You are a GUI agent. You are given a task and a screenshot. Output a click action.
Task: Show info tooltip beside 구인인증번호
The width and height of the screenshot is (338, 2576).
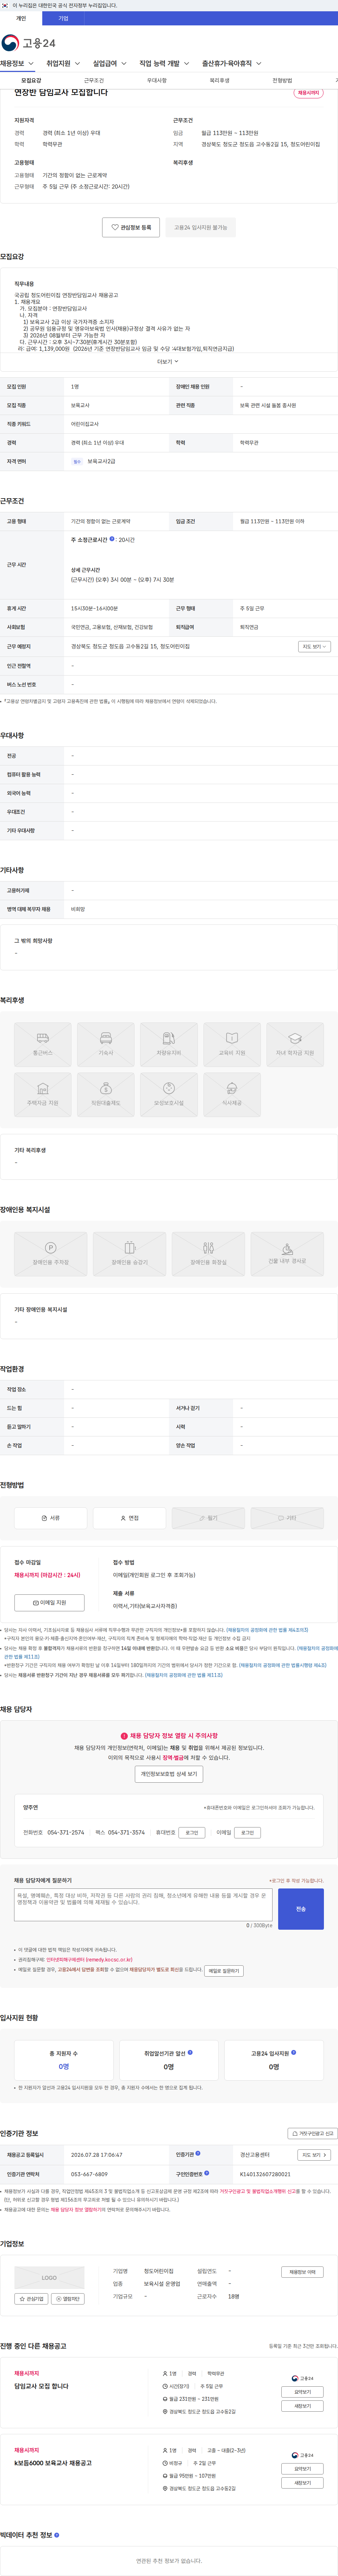(207, 2173)
